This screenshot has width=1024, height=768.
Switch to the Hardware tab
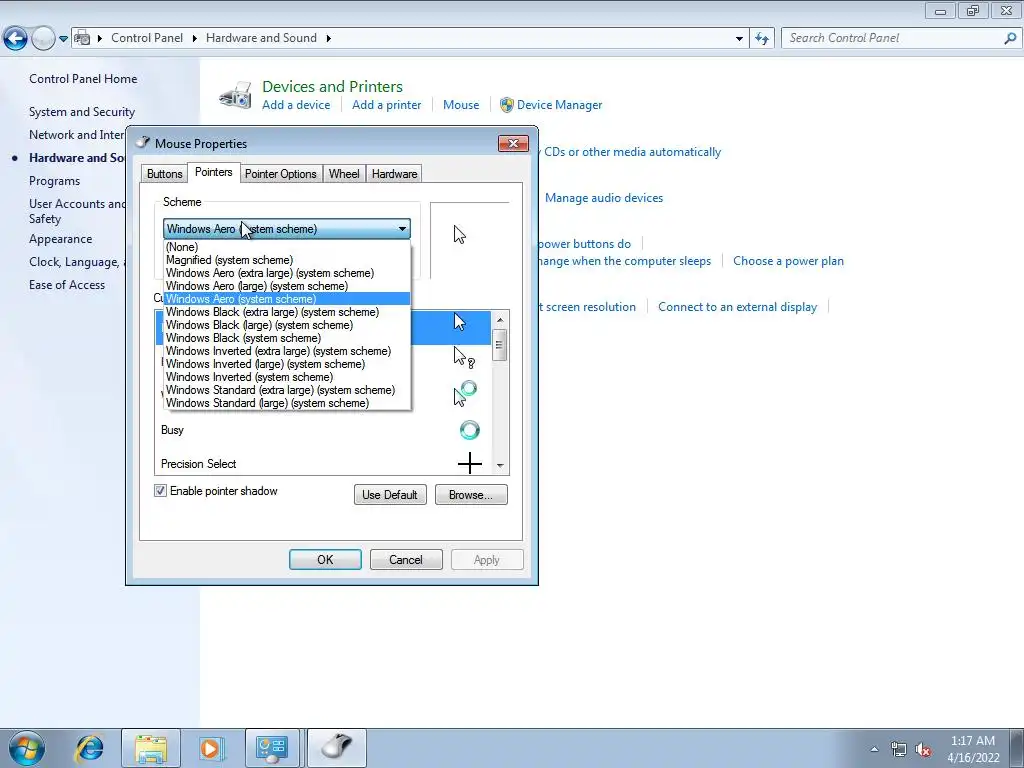[x=394, y=174]
